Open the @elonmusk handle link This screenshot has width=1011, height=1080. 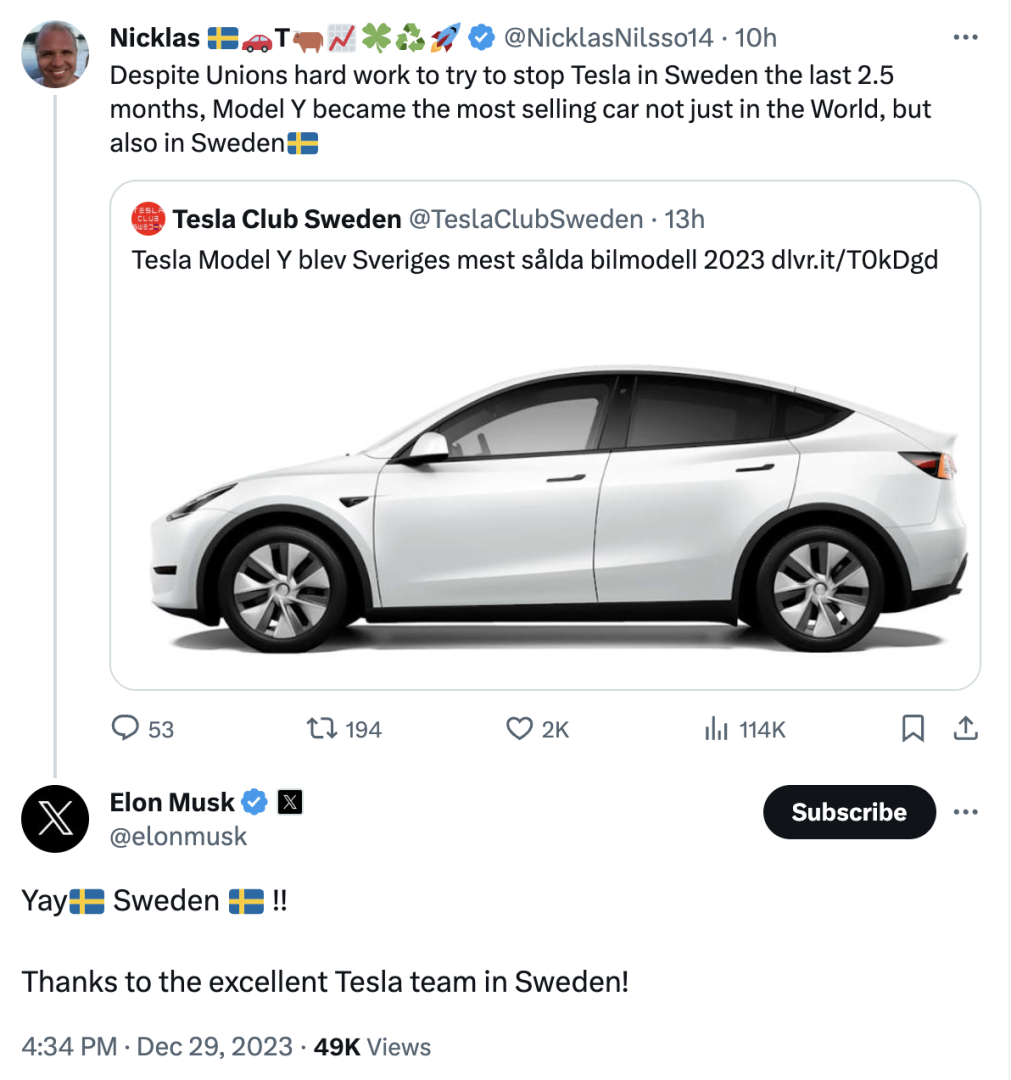pyautogui.click(x=178, y=836)
